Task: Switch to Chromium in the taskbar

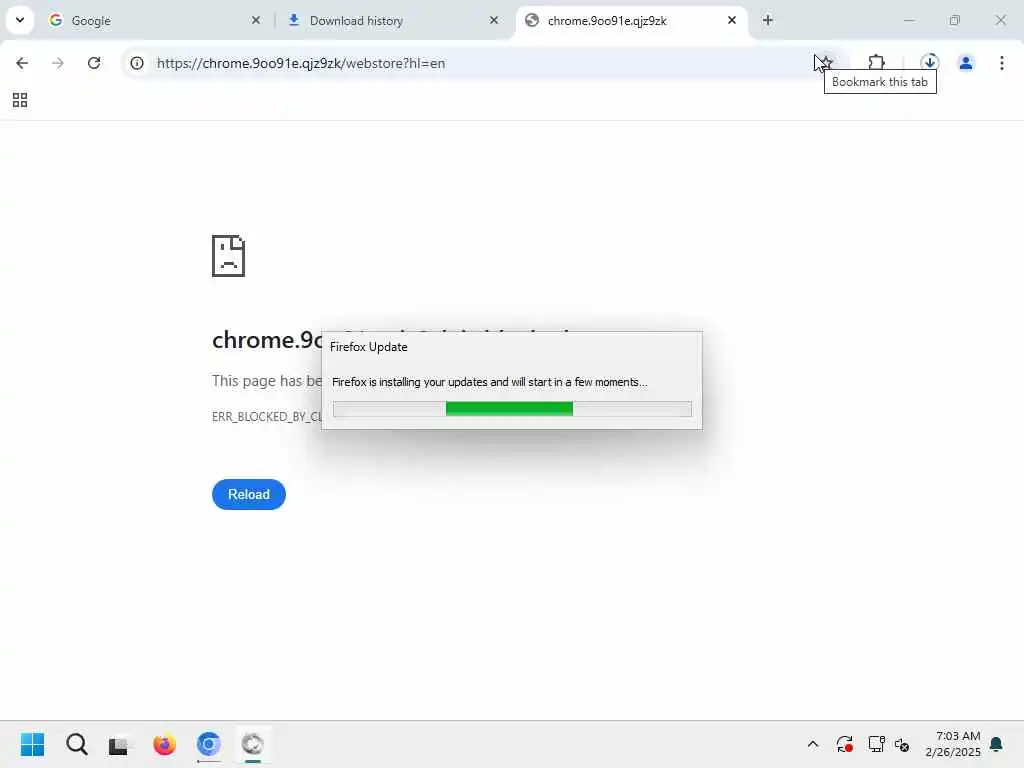Action: 209,744
